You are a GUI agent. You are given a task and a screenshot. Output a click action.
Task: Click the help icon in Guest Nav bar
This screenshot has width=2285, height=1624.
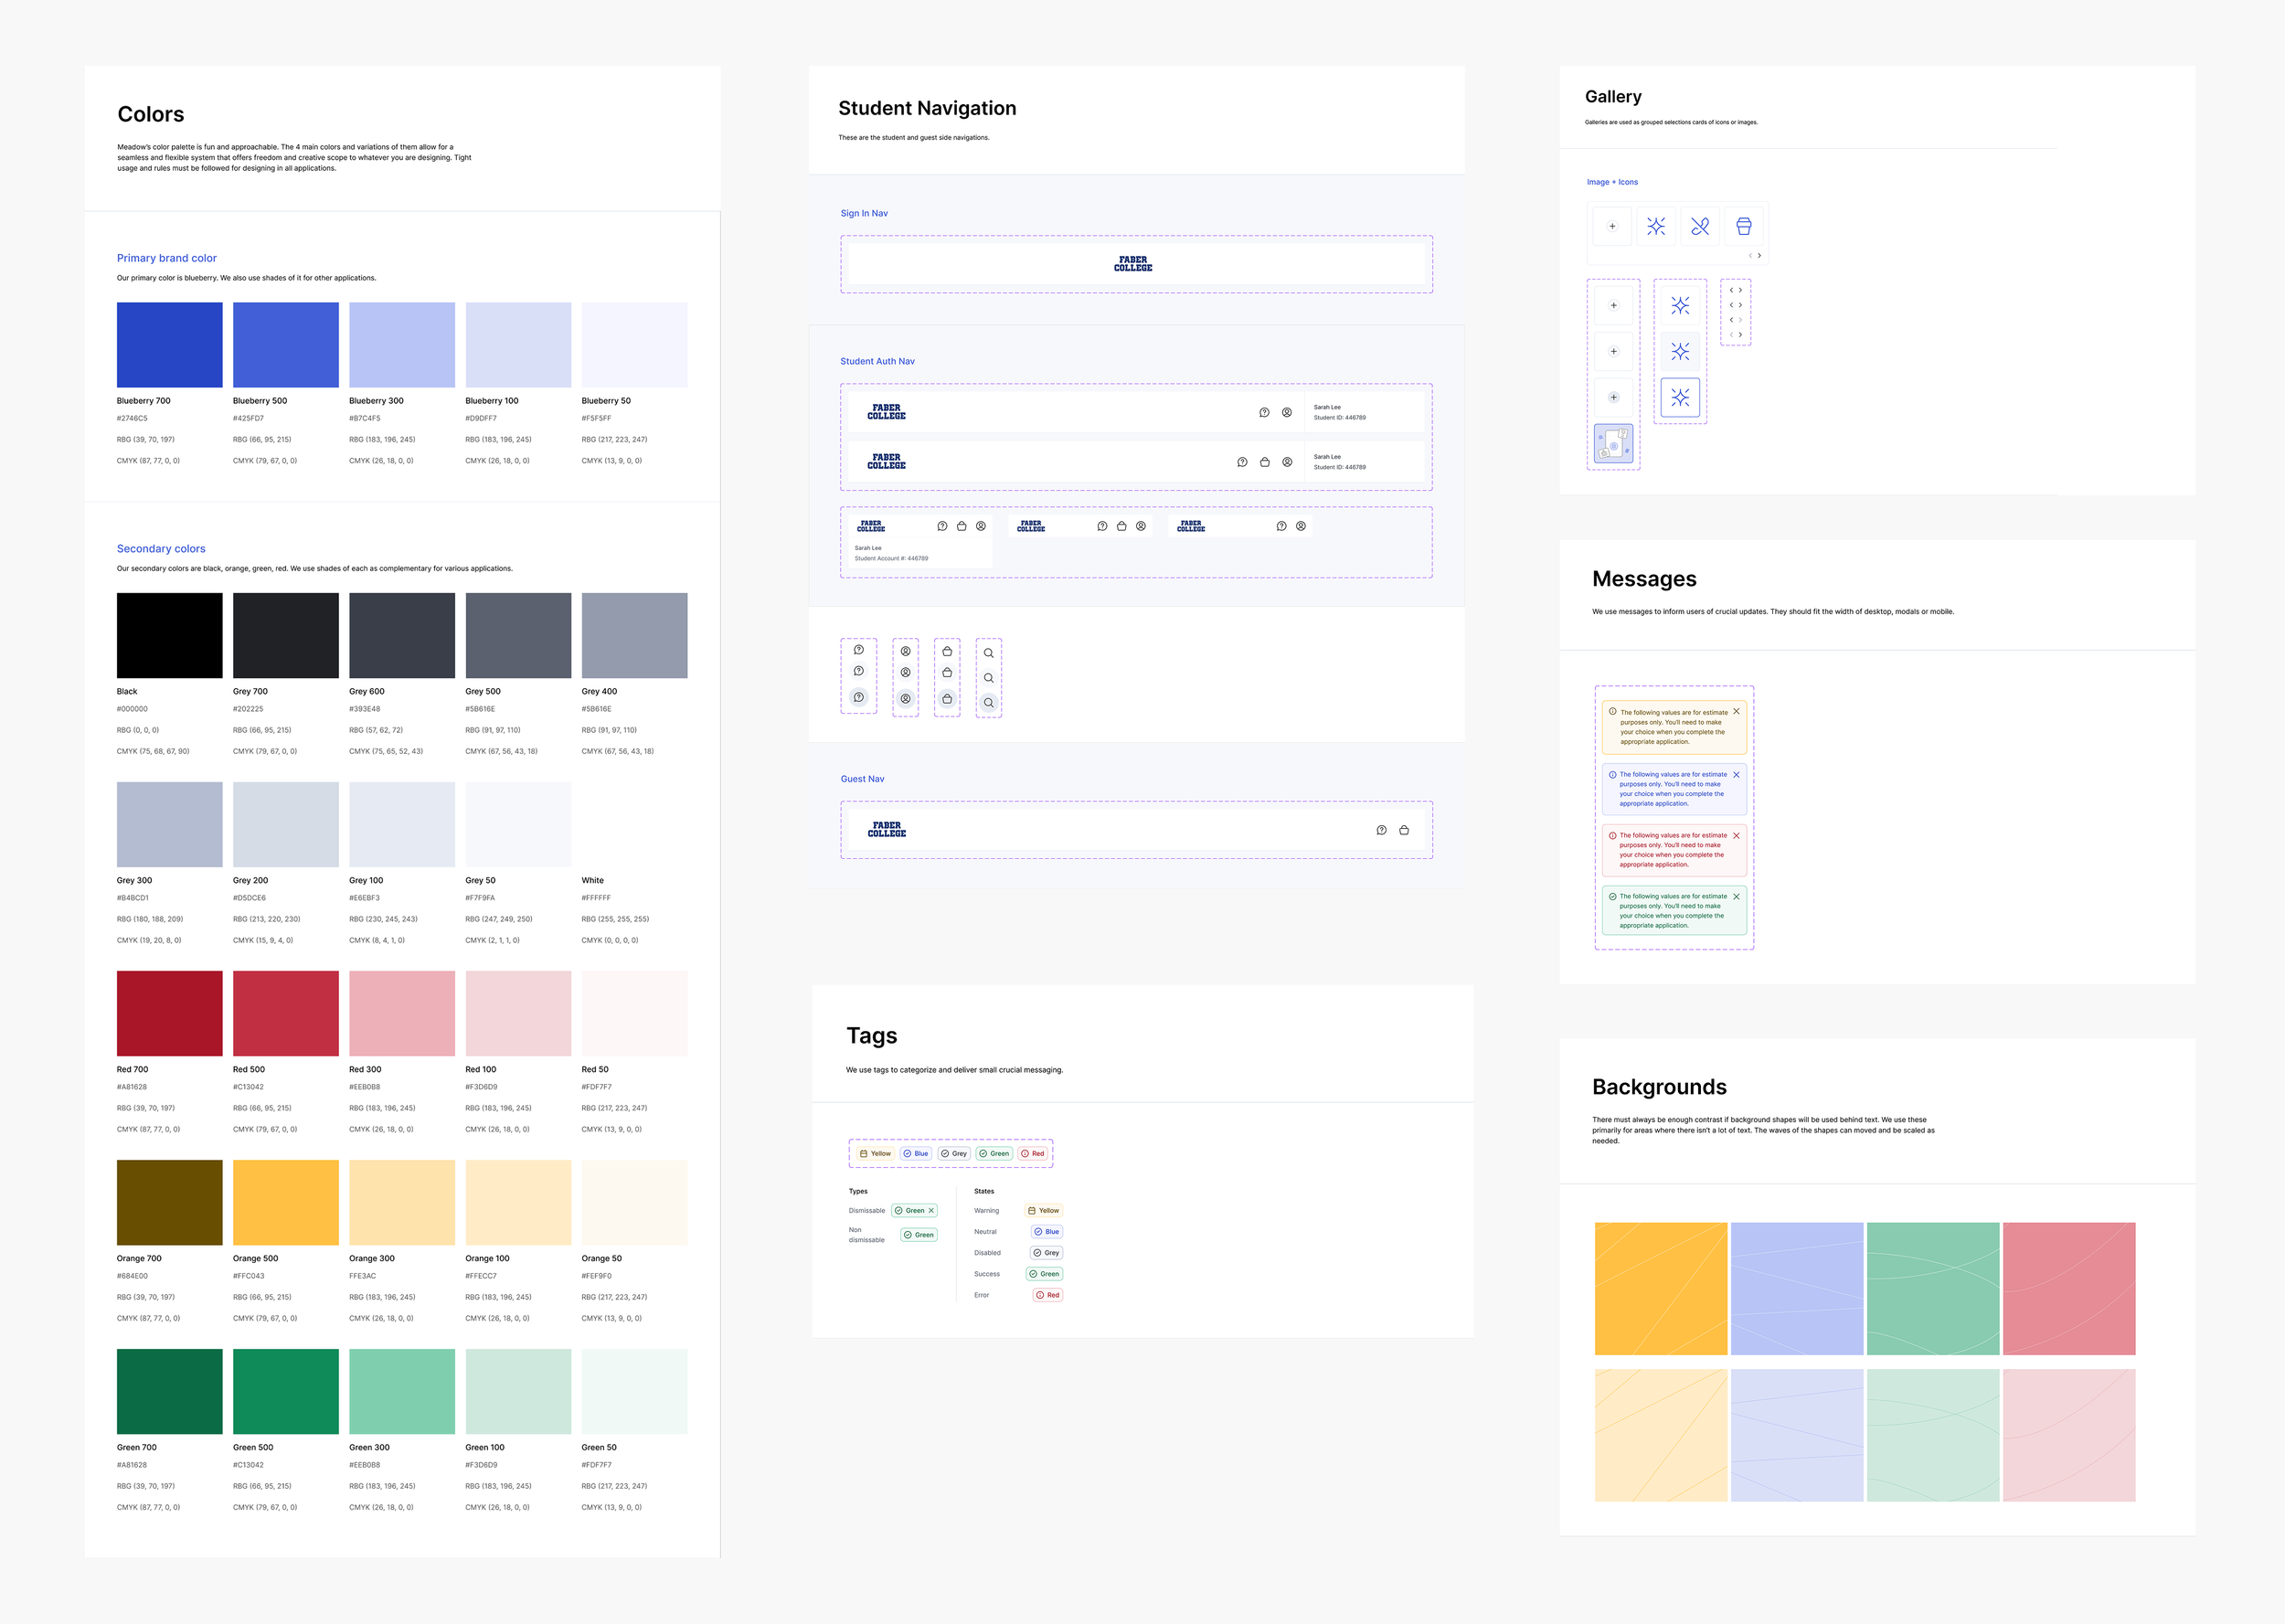[1381, 830]
